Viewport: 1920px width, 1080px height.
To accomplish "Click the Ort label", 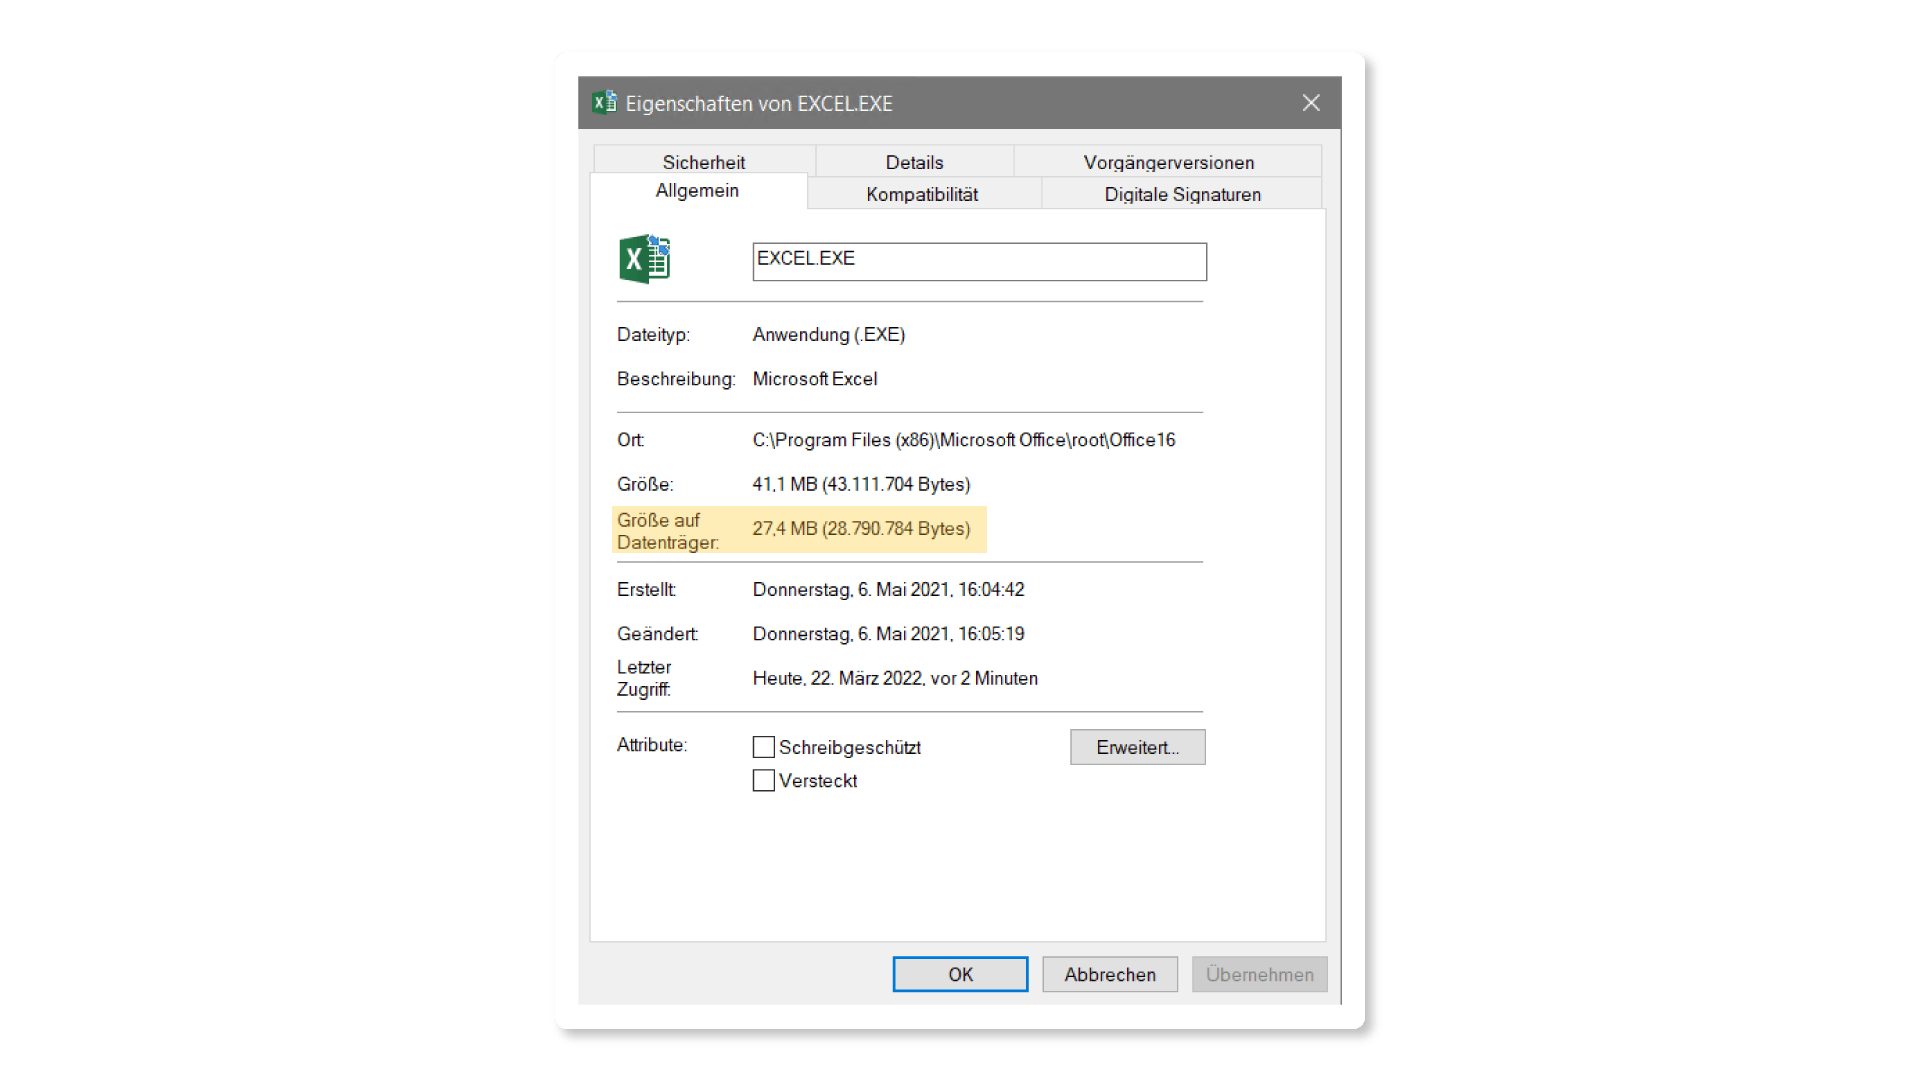I will (630, 440).
